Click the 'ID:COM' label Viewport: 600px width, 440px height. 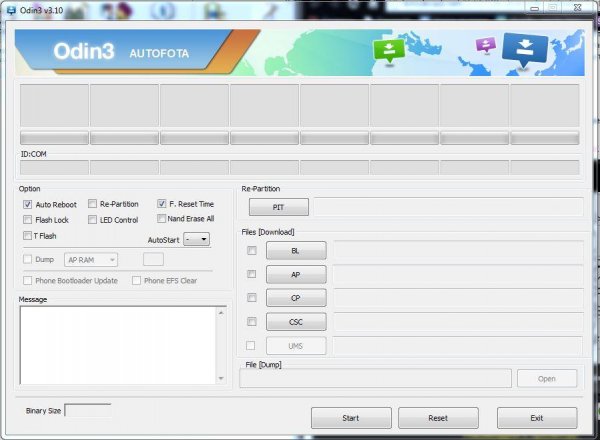pos(34,154)
